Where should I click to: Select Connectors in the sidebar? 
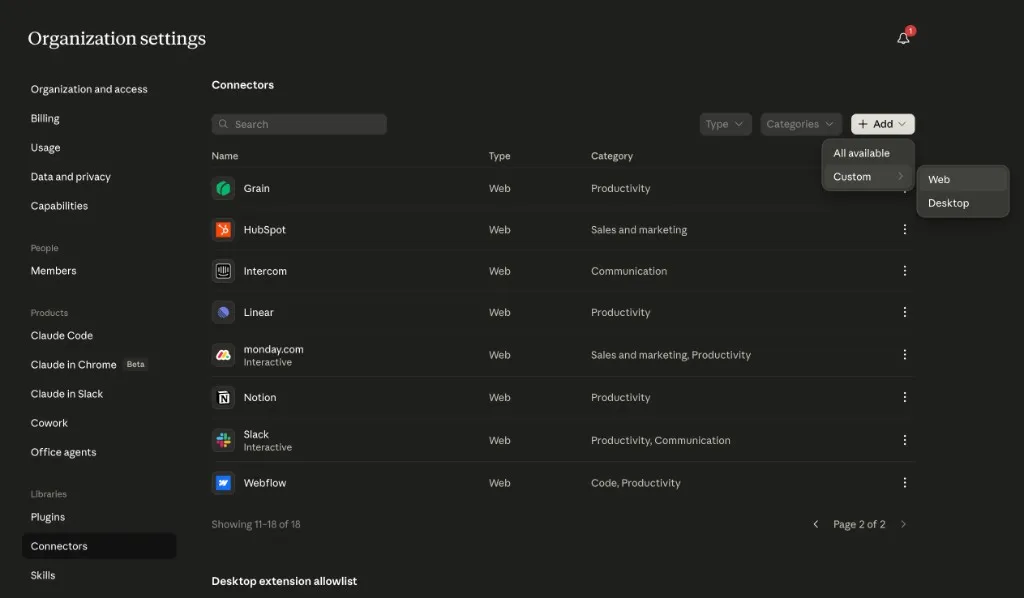pos(99,546)
